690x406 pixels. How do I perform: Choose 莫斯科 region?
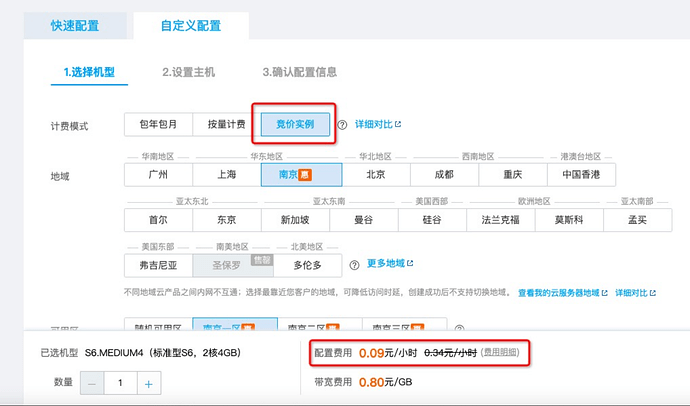(569, 220)
